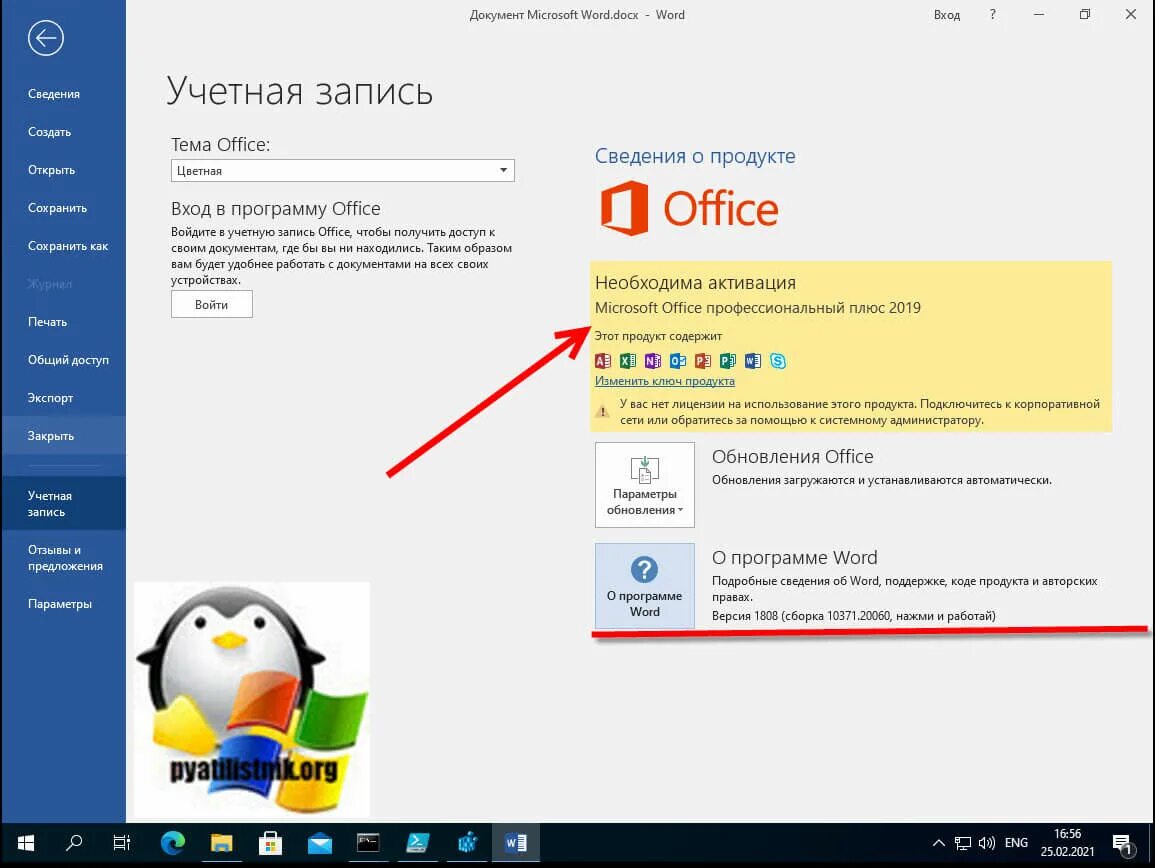Image resolution: width=1155 pixels, height=868 pixels.
Task: Click the Изменить ключ продукта link
Action: coord(664,381)
